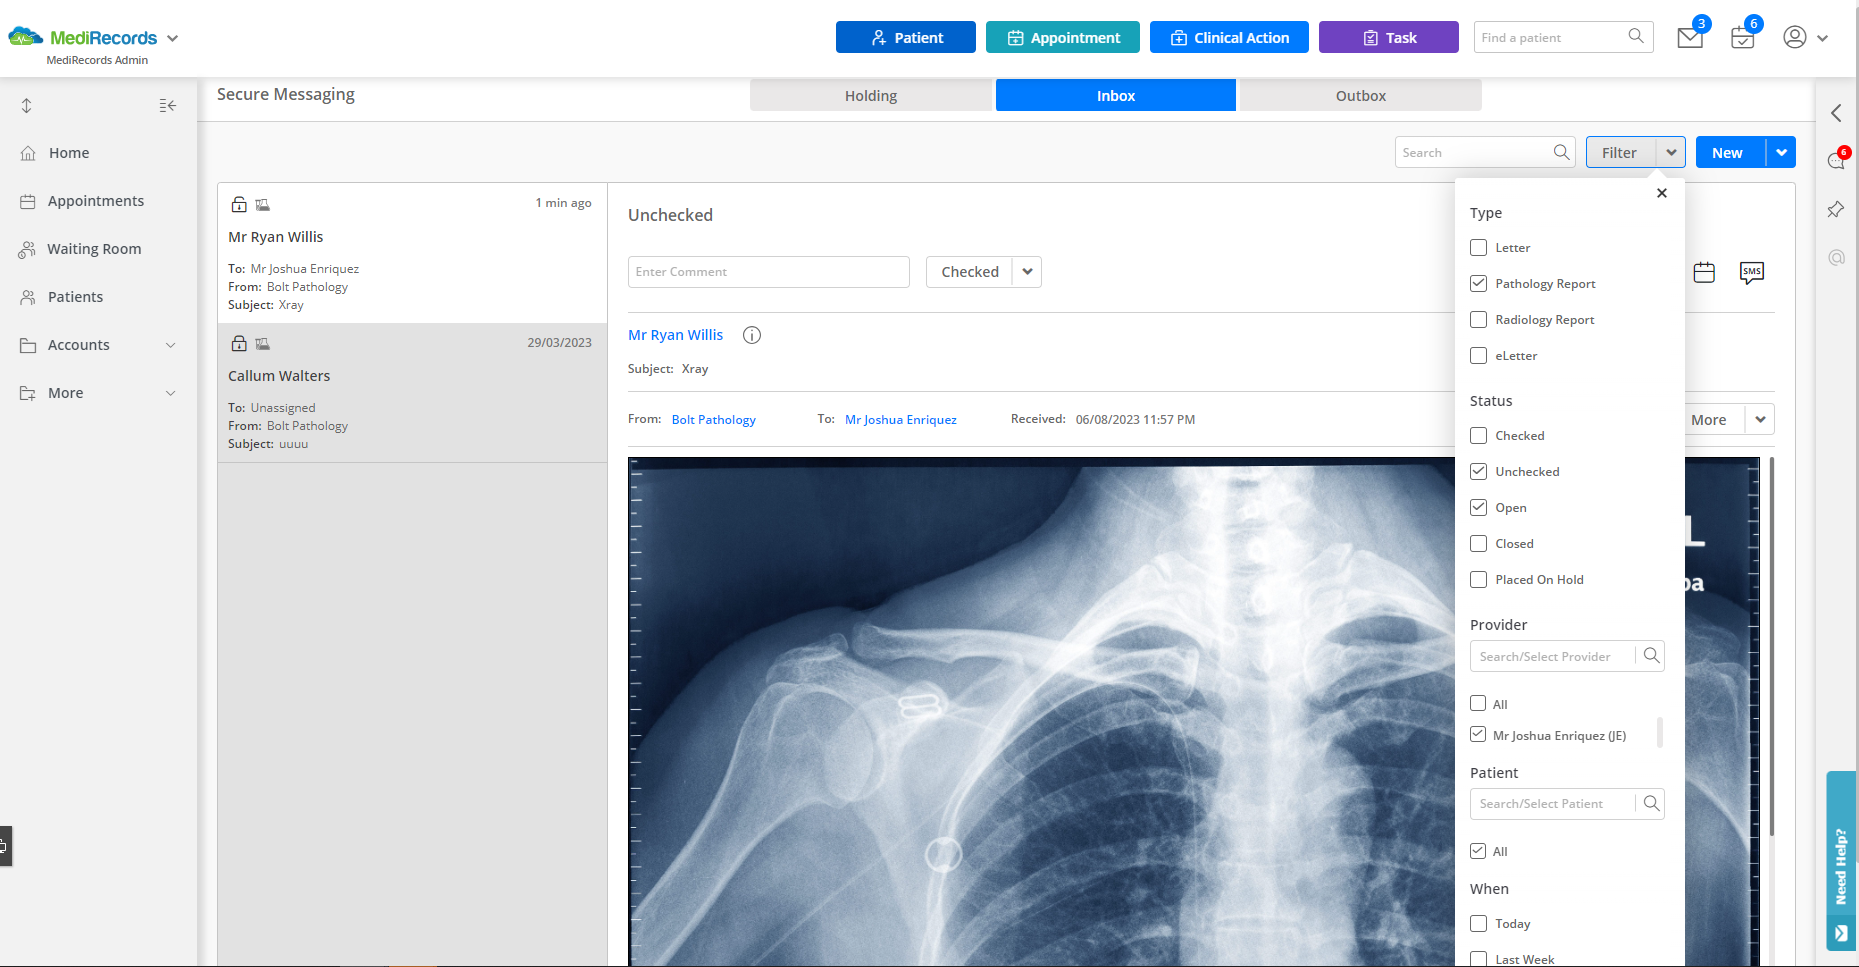Open the Checked status dropdown arrow

point(1027,272)
